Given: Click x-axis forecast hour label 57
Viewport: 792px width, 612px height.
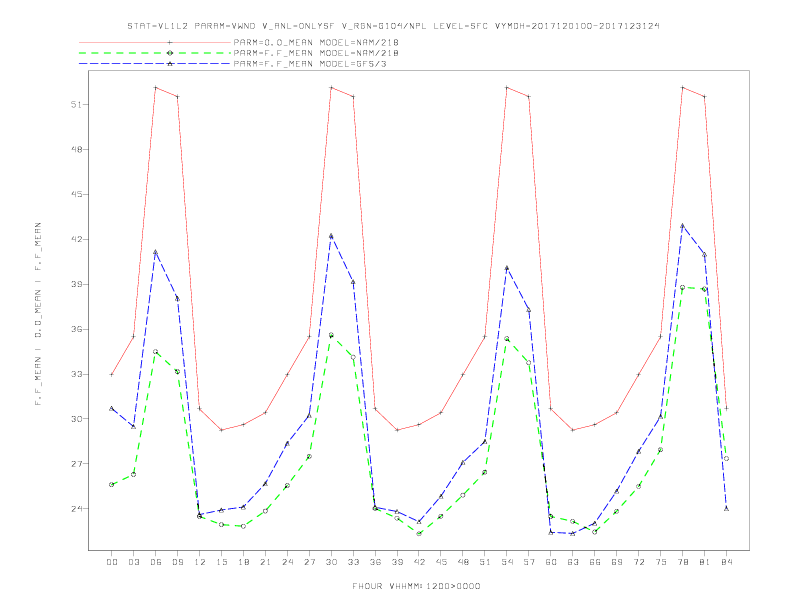Looking at the screenshot, I should click(x=529, y=562).
